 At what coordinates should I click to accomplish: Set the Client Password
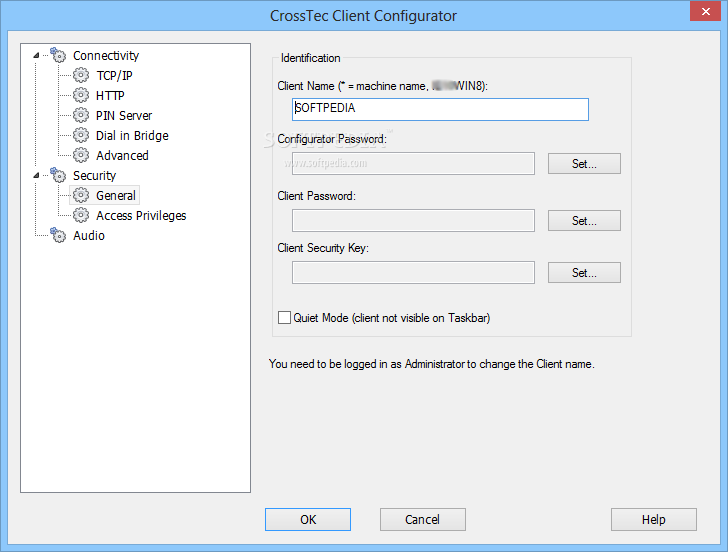coord(584,221)
